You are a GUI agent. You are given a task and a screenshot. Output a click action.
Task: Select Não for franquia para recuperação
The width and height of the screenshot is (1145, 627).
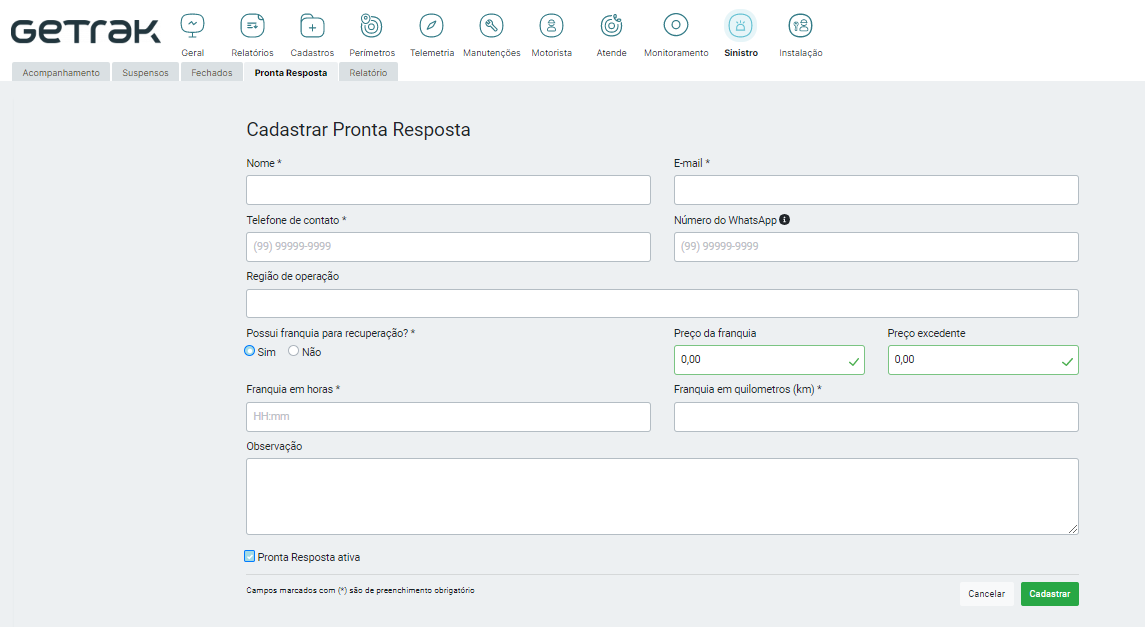click(x=294, y=351)
